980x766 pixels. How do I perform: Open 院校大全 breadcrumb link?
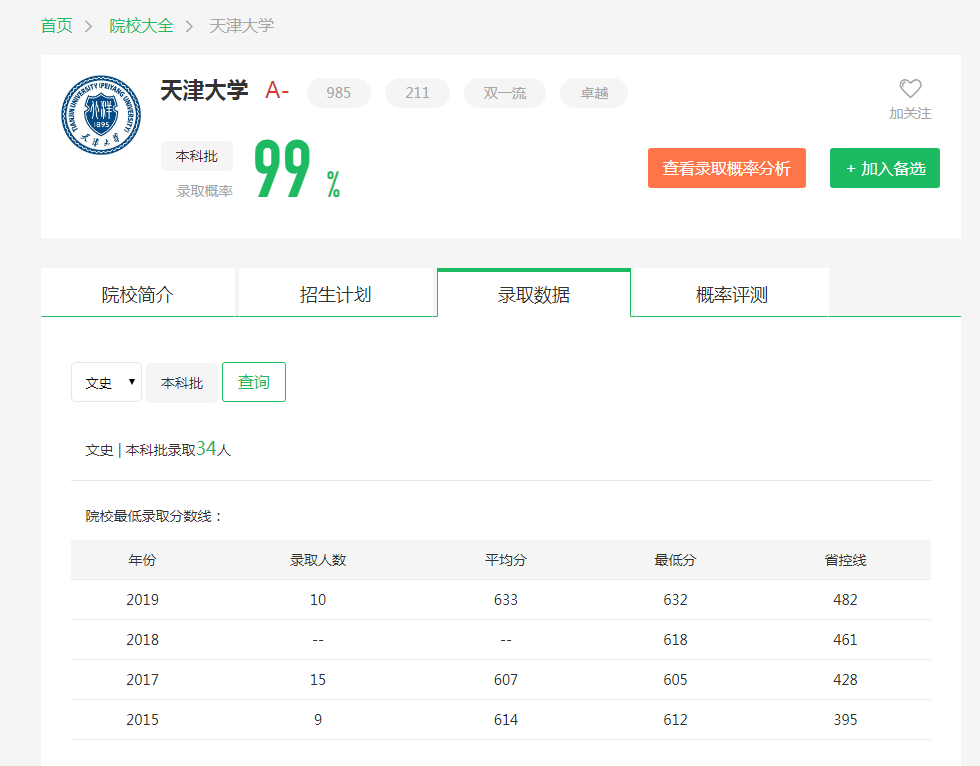pos(141,26)
